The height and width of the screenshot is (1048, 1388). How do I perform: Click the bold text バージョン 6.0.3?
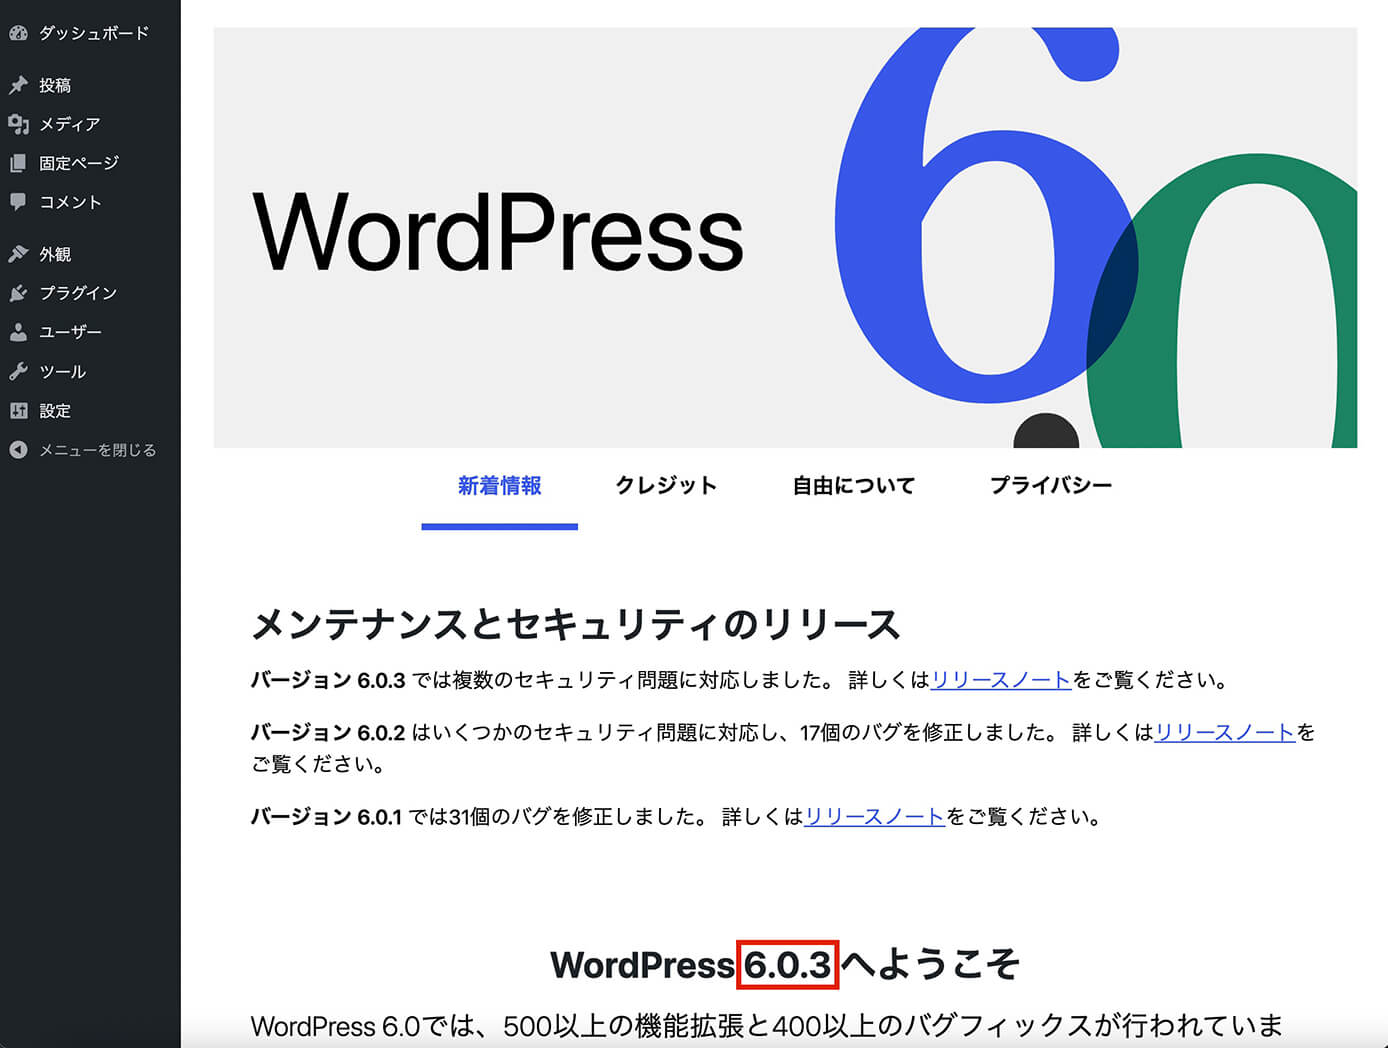328,681
